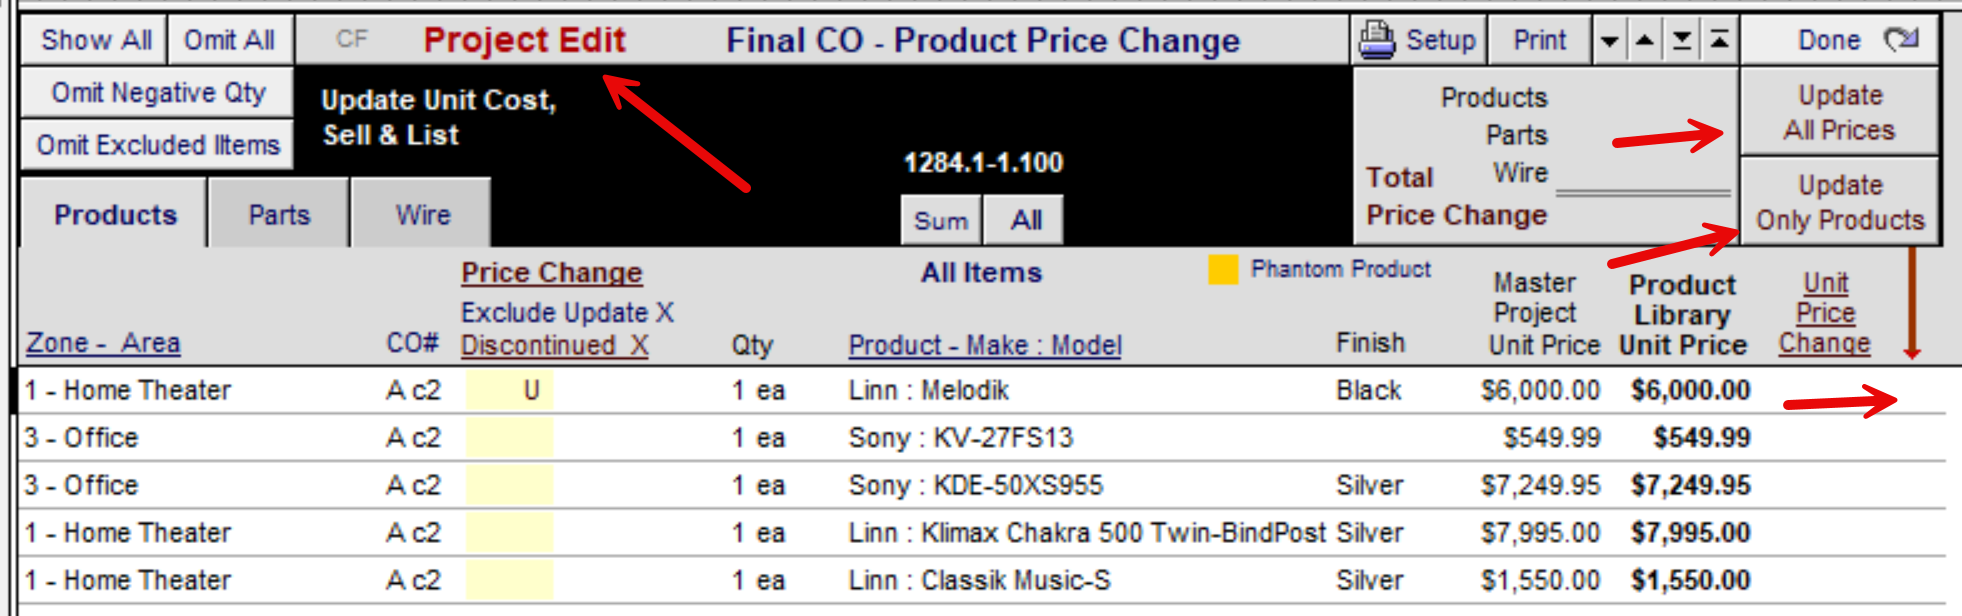The height and width of the screenshot is (616, 1962).
Task: Sort by Unit Price Change header
Action: tap(1825, 313)
